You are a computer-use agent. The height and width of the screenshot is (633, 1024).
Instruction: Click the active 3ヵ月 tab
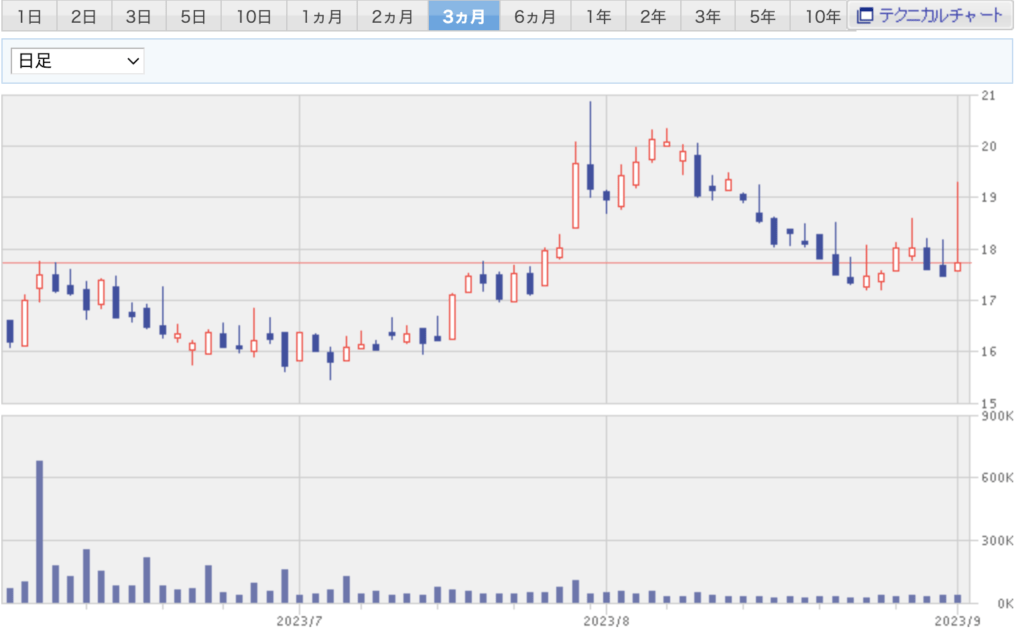pos(464,16)
